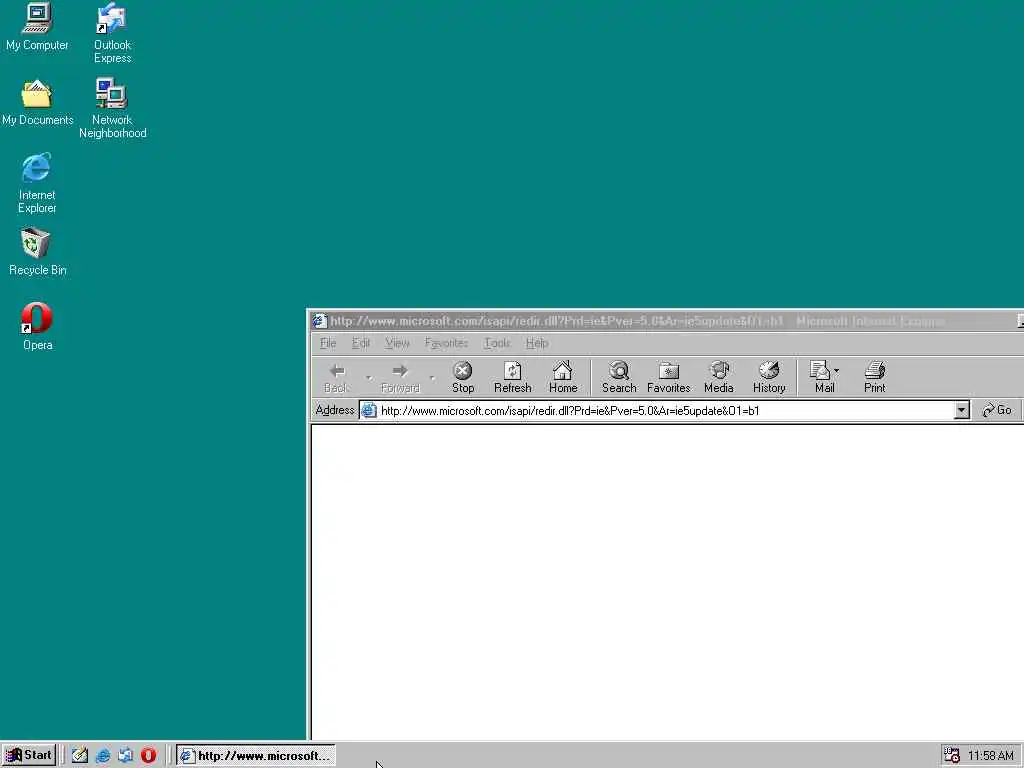Launch Opera from the desktop
The image size is (1024, 768).
pyautogui.click(x=37, y=327)
